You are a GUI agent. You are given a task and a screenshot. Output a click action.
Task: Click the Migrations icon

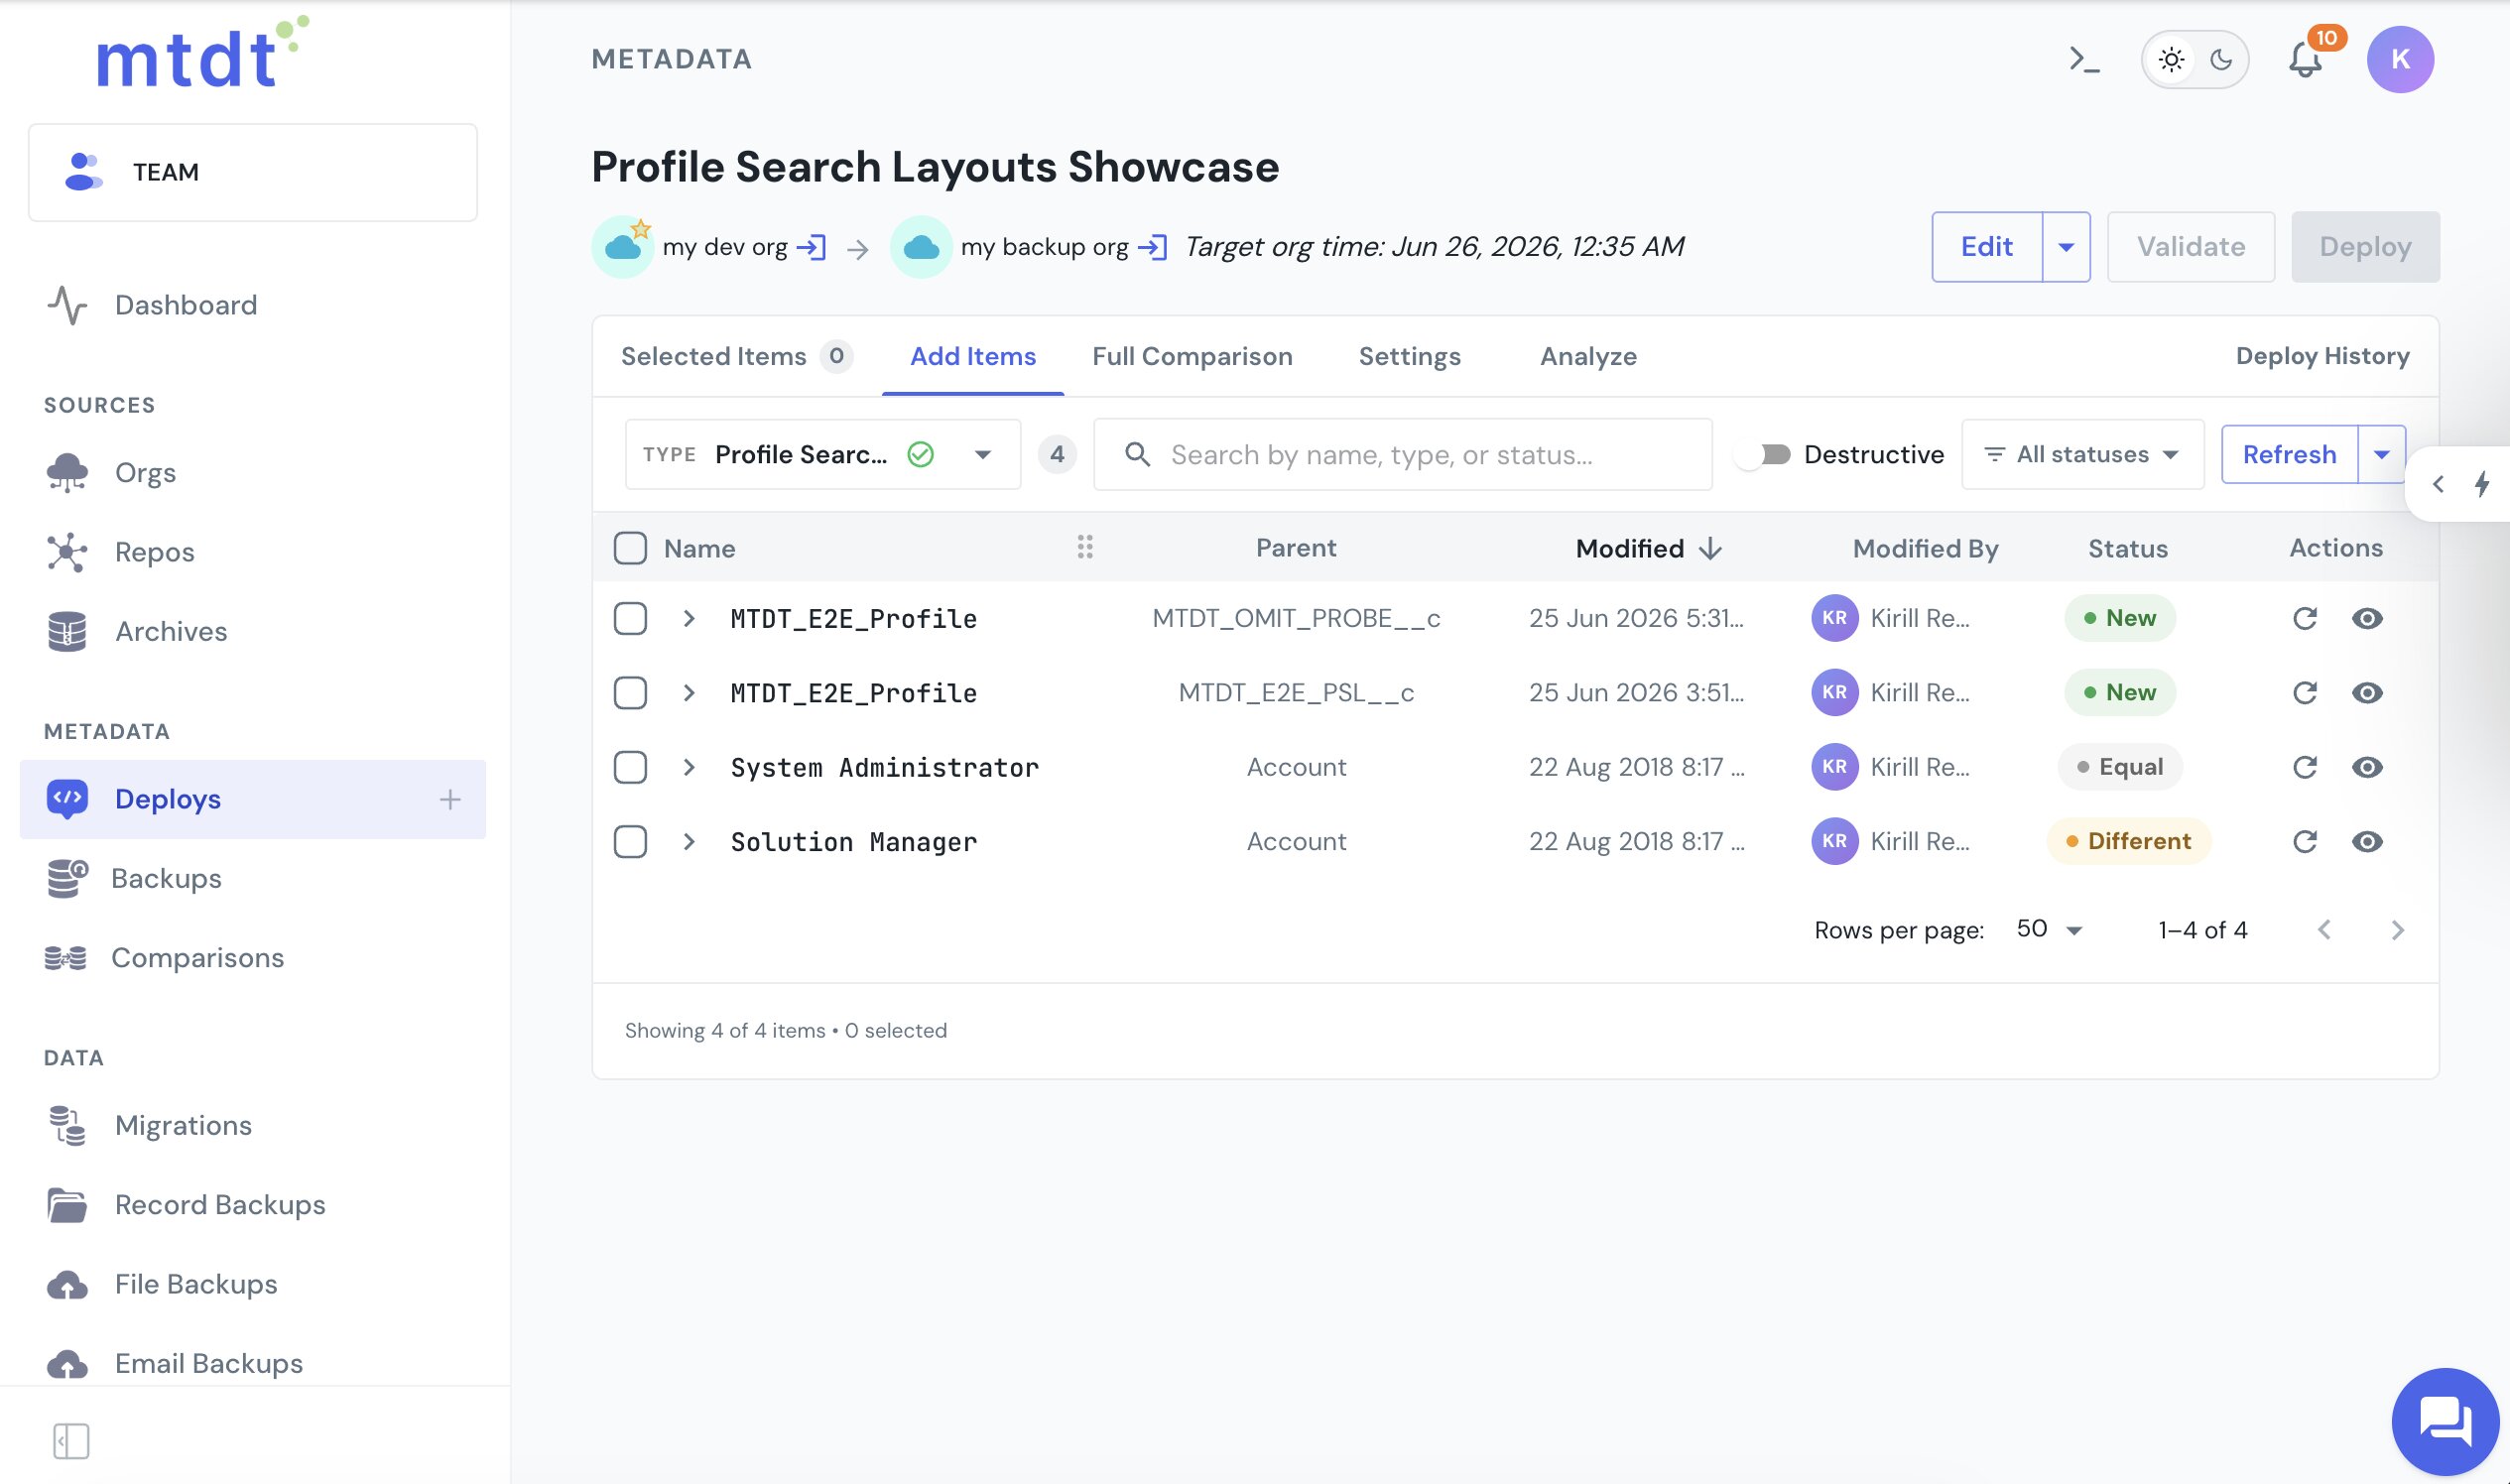(67, 1125)
